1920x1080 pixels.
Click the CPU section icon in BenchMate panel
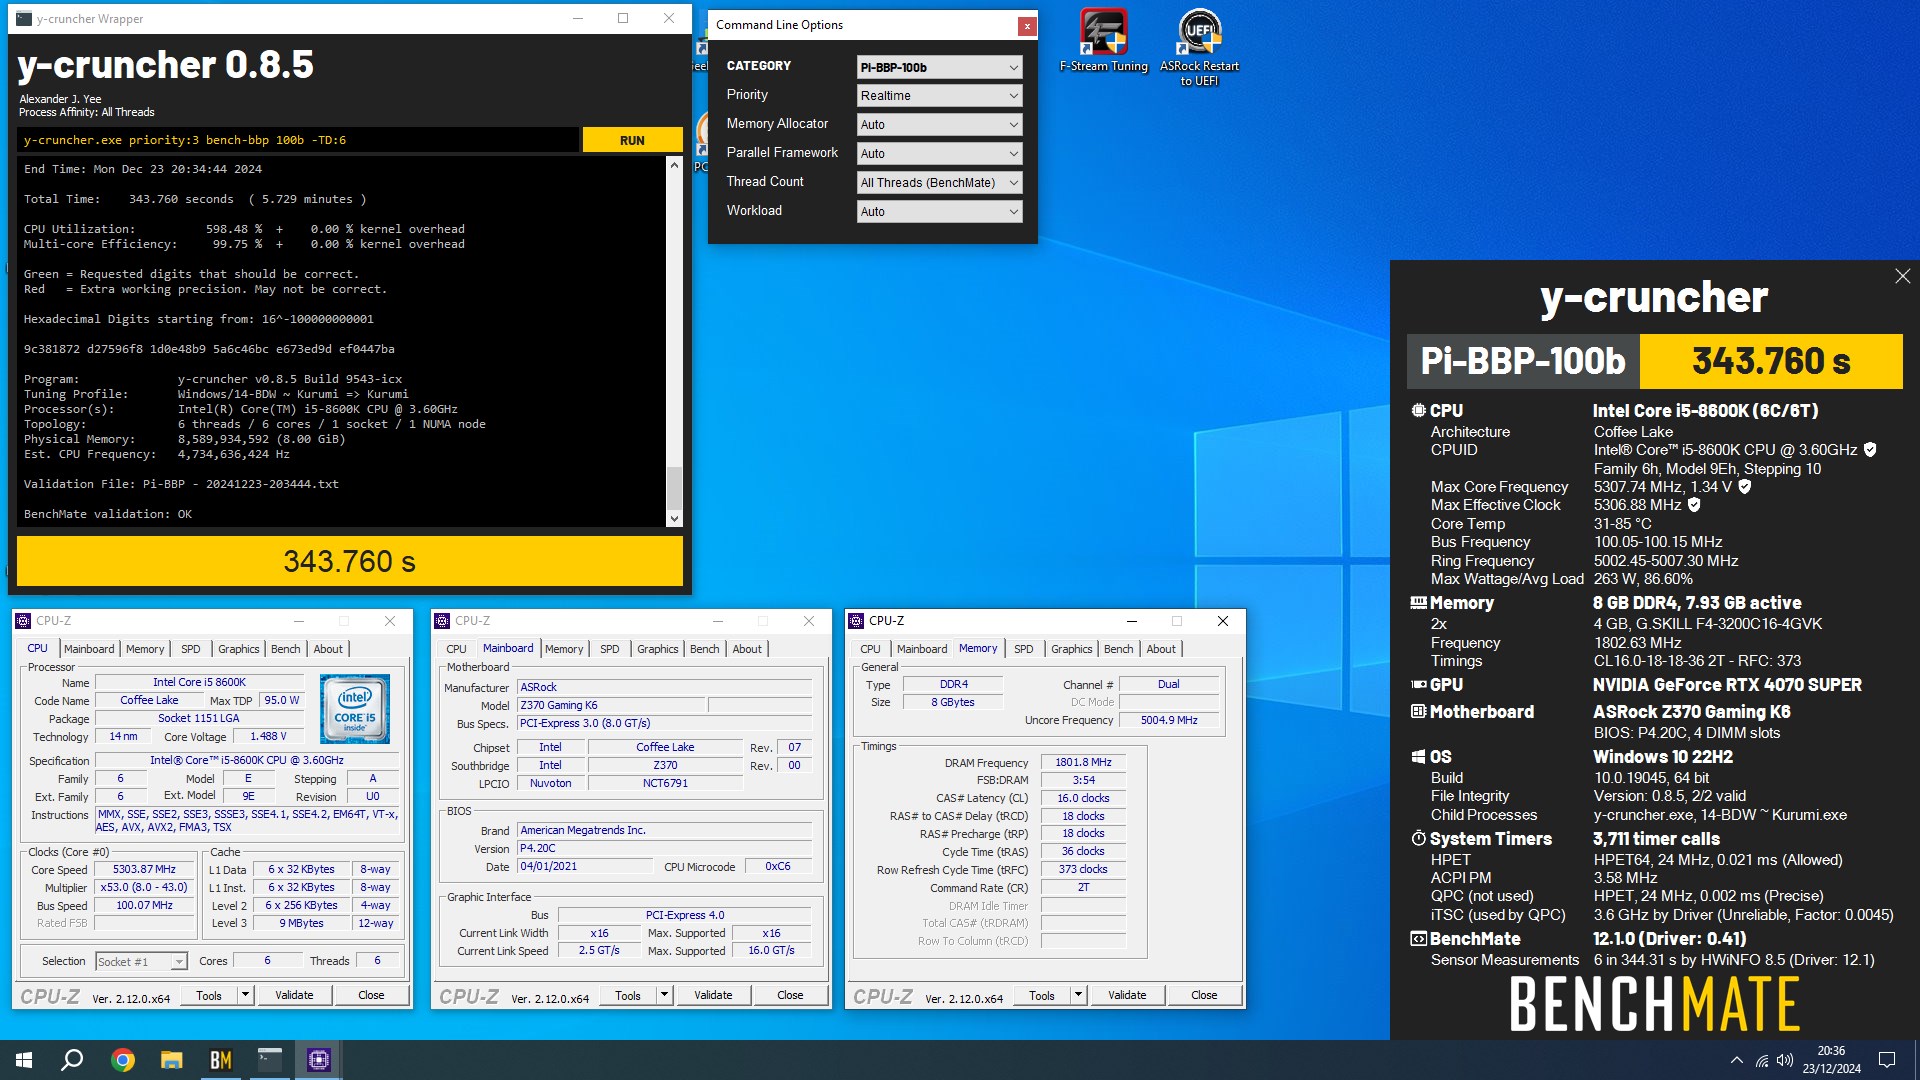[1418, 410]
